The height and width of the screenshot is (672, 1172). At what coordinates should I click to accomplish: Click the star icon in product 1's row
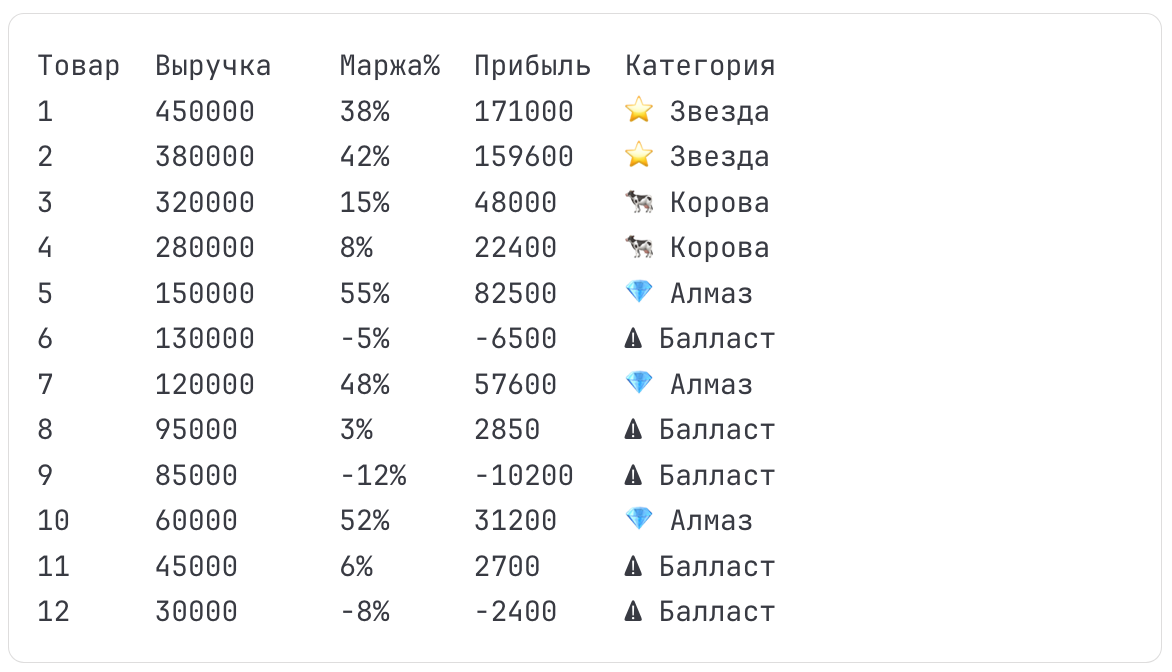(638, 110)
